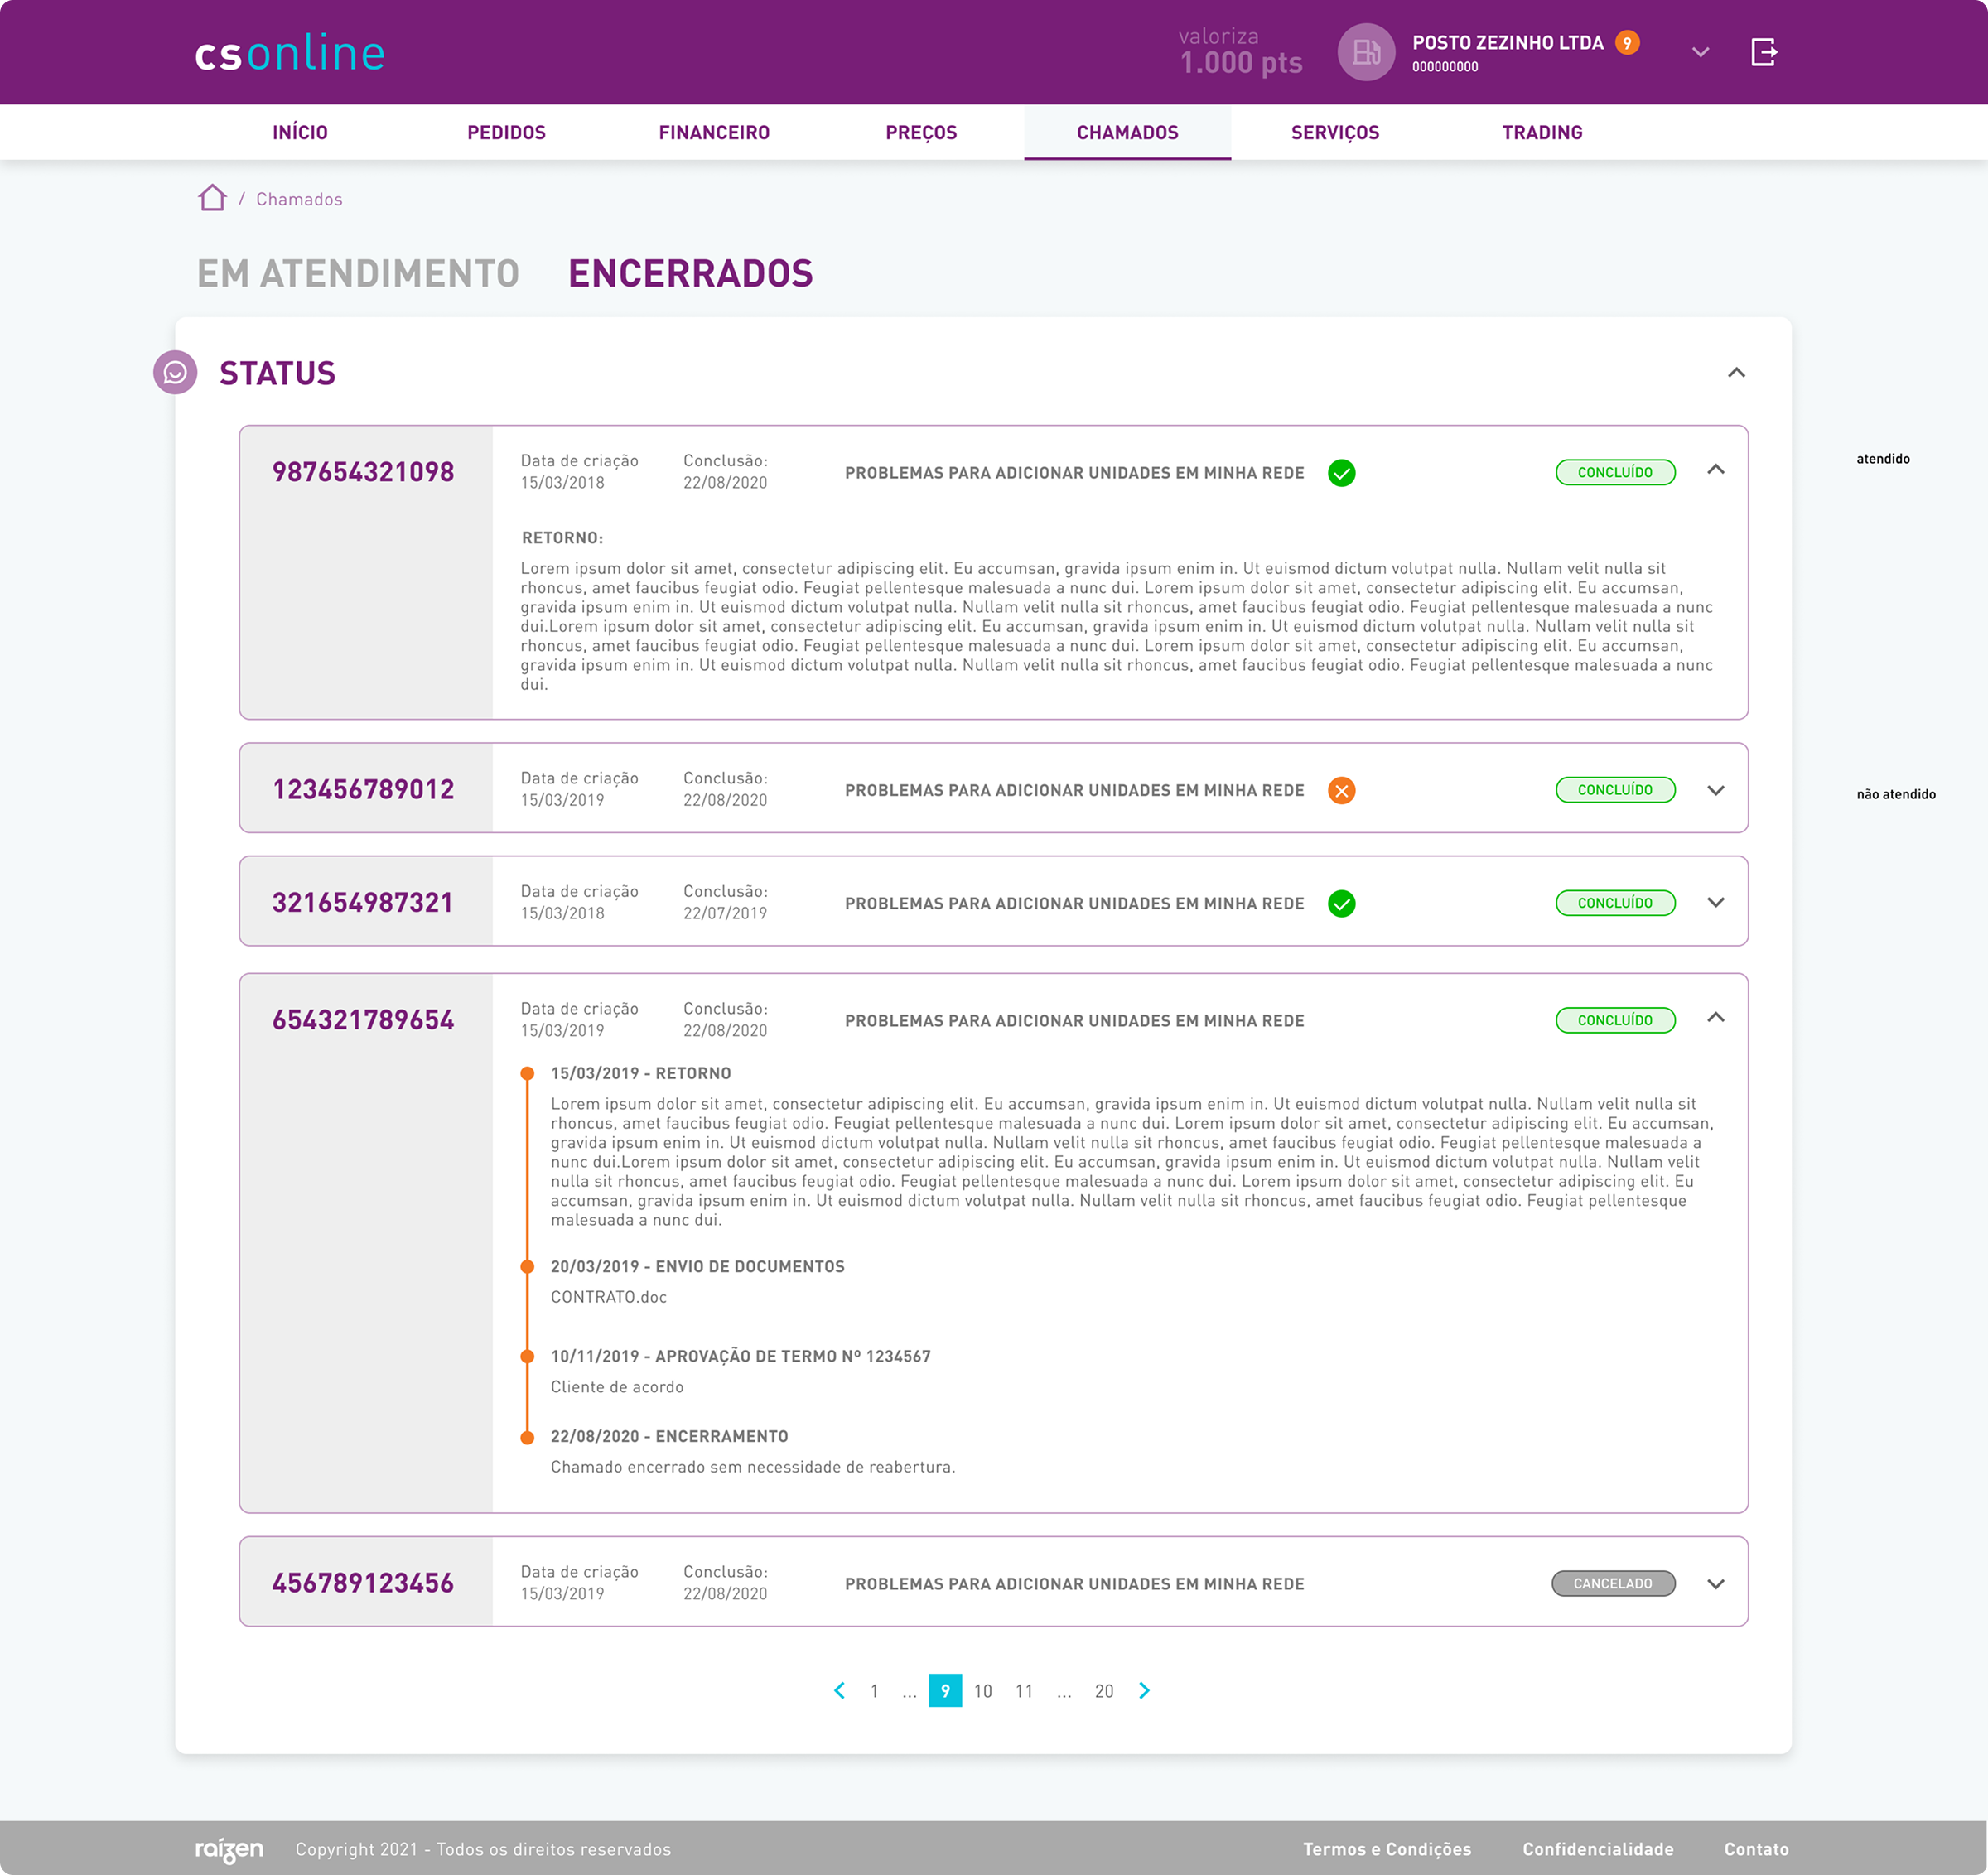1988x1875 pixels.
Task: Click the home icon in the breadcrumb
Action: 212,198
